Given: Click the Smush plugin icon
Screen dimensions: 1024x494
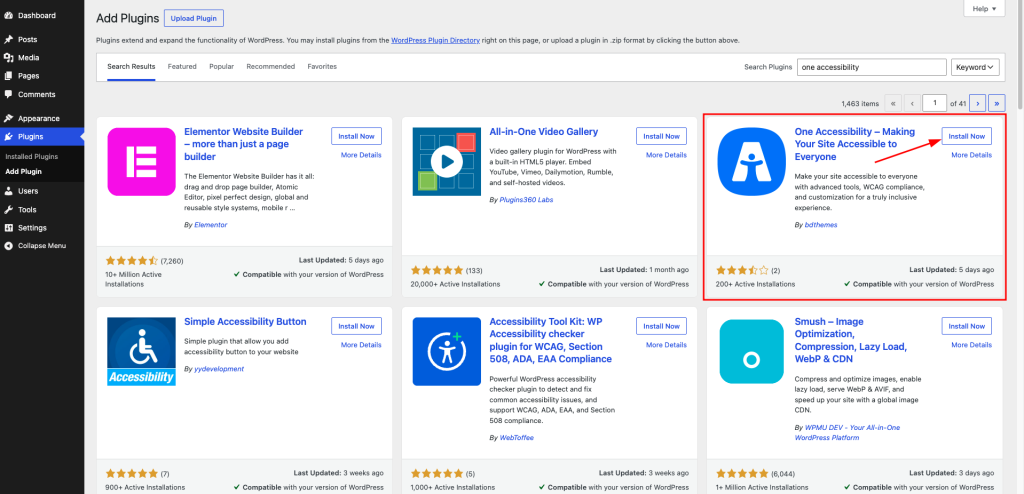Looking at the screenshot, I should click(x=752, y=352).
